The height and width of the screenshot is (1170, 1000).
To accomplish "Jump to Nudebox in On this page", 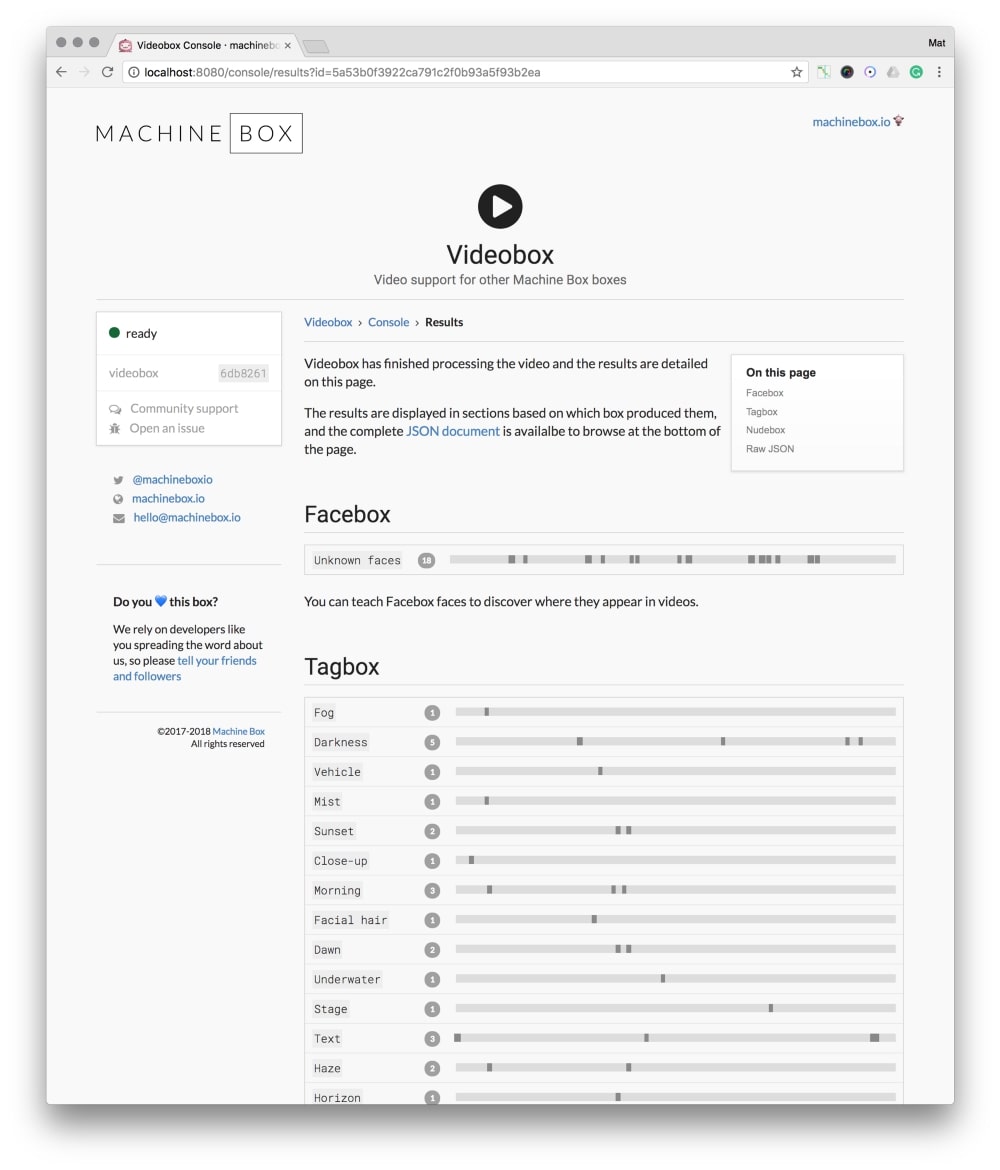I will click(765, 430).
